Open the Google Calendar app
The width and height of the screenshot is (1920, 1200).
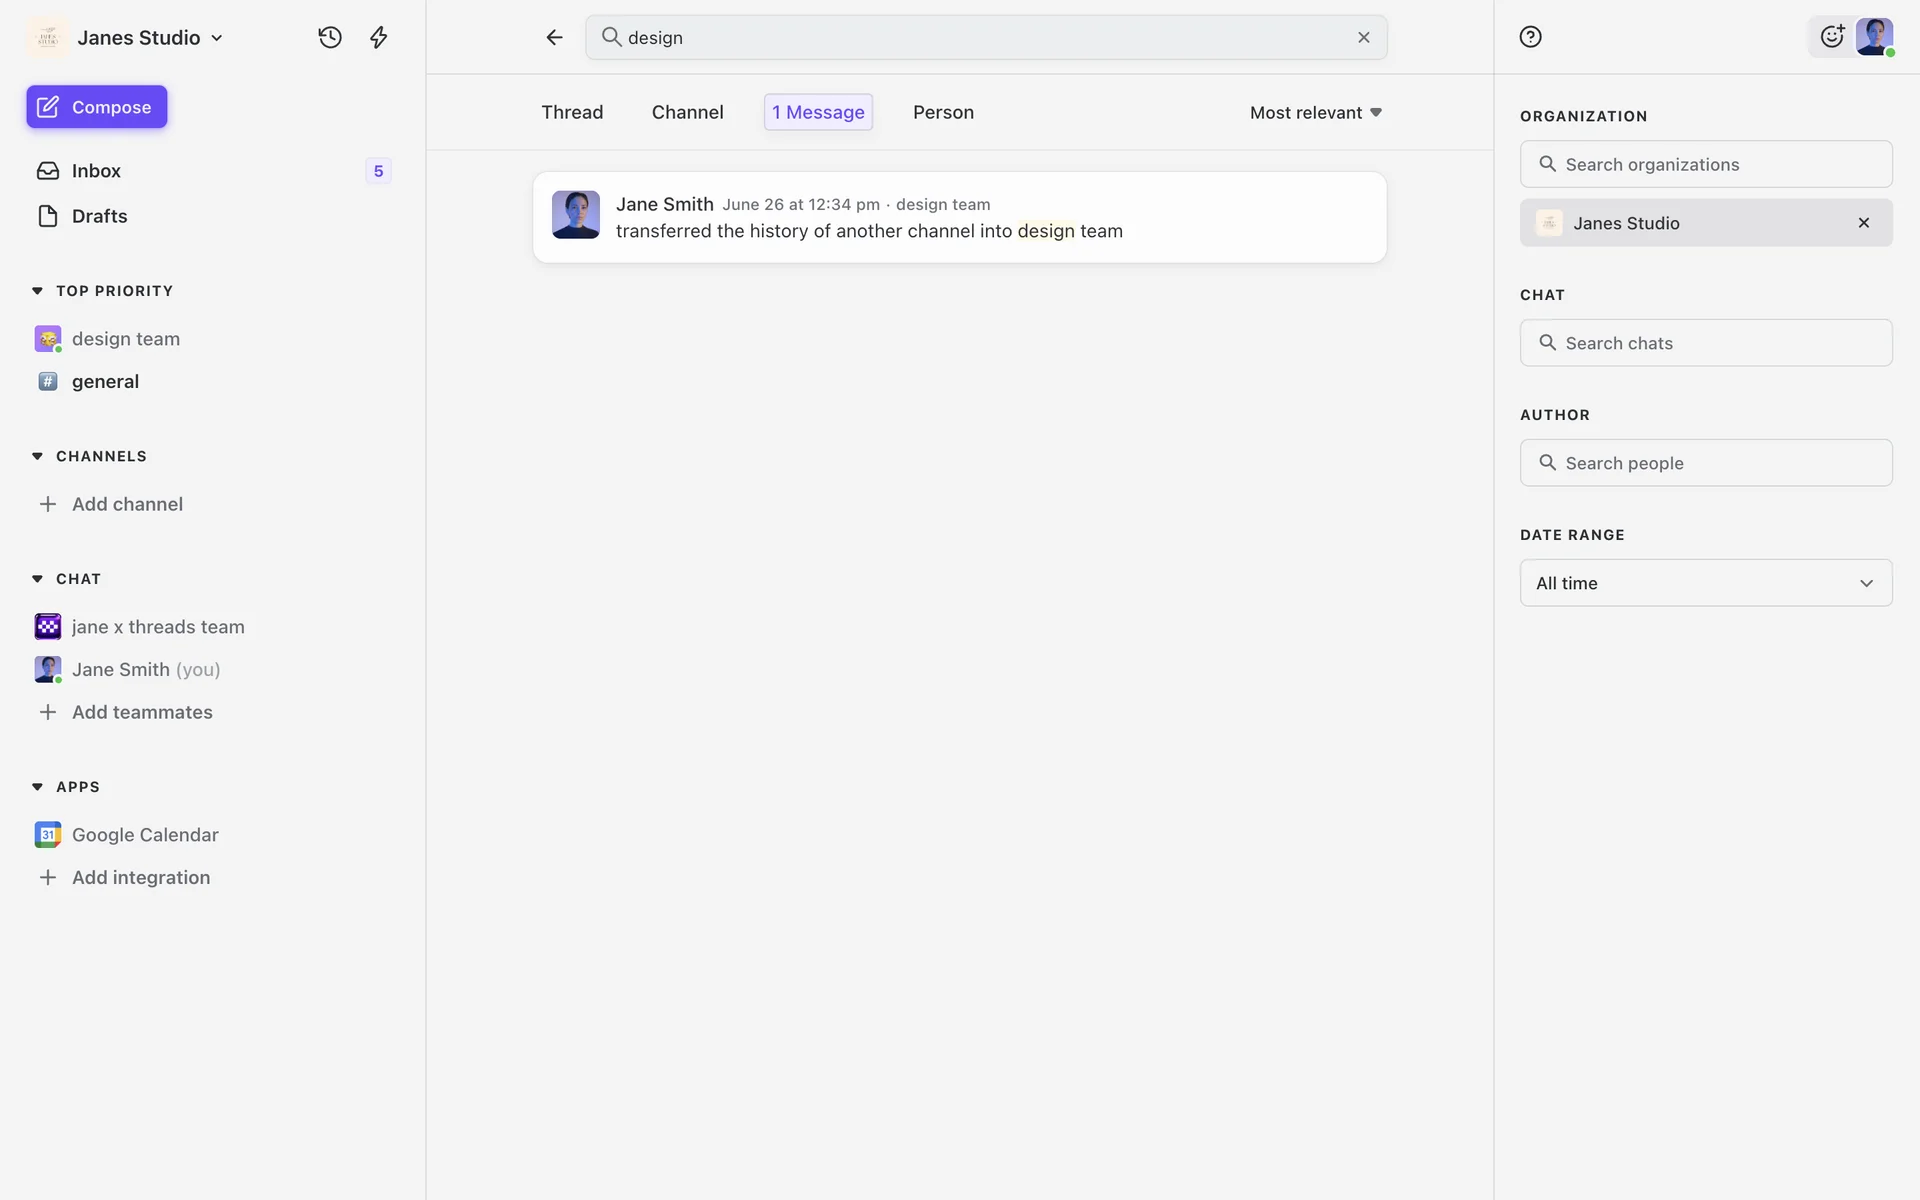point(144,834)
